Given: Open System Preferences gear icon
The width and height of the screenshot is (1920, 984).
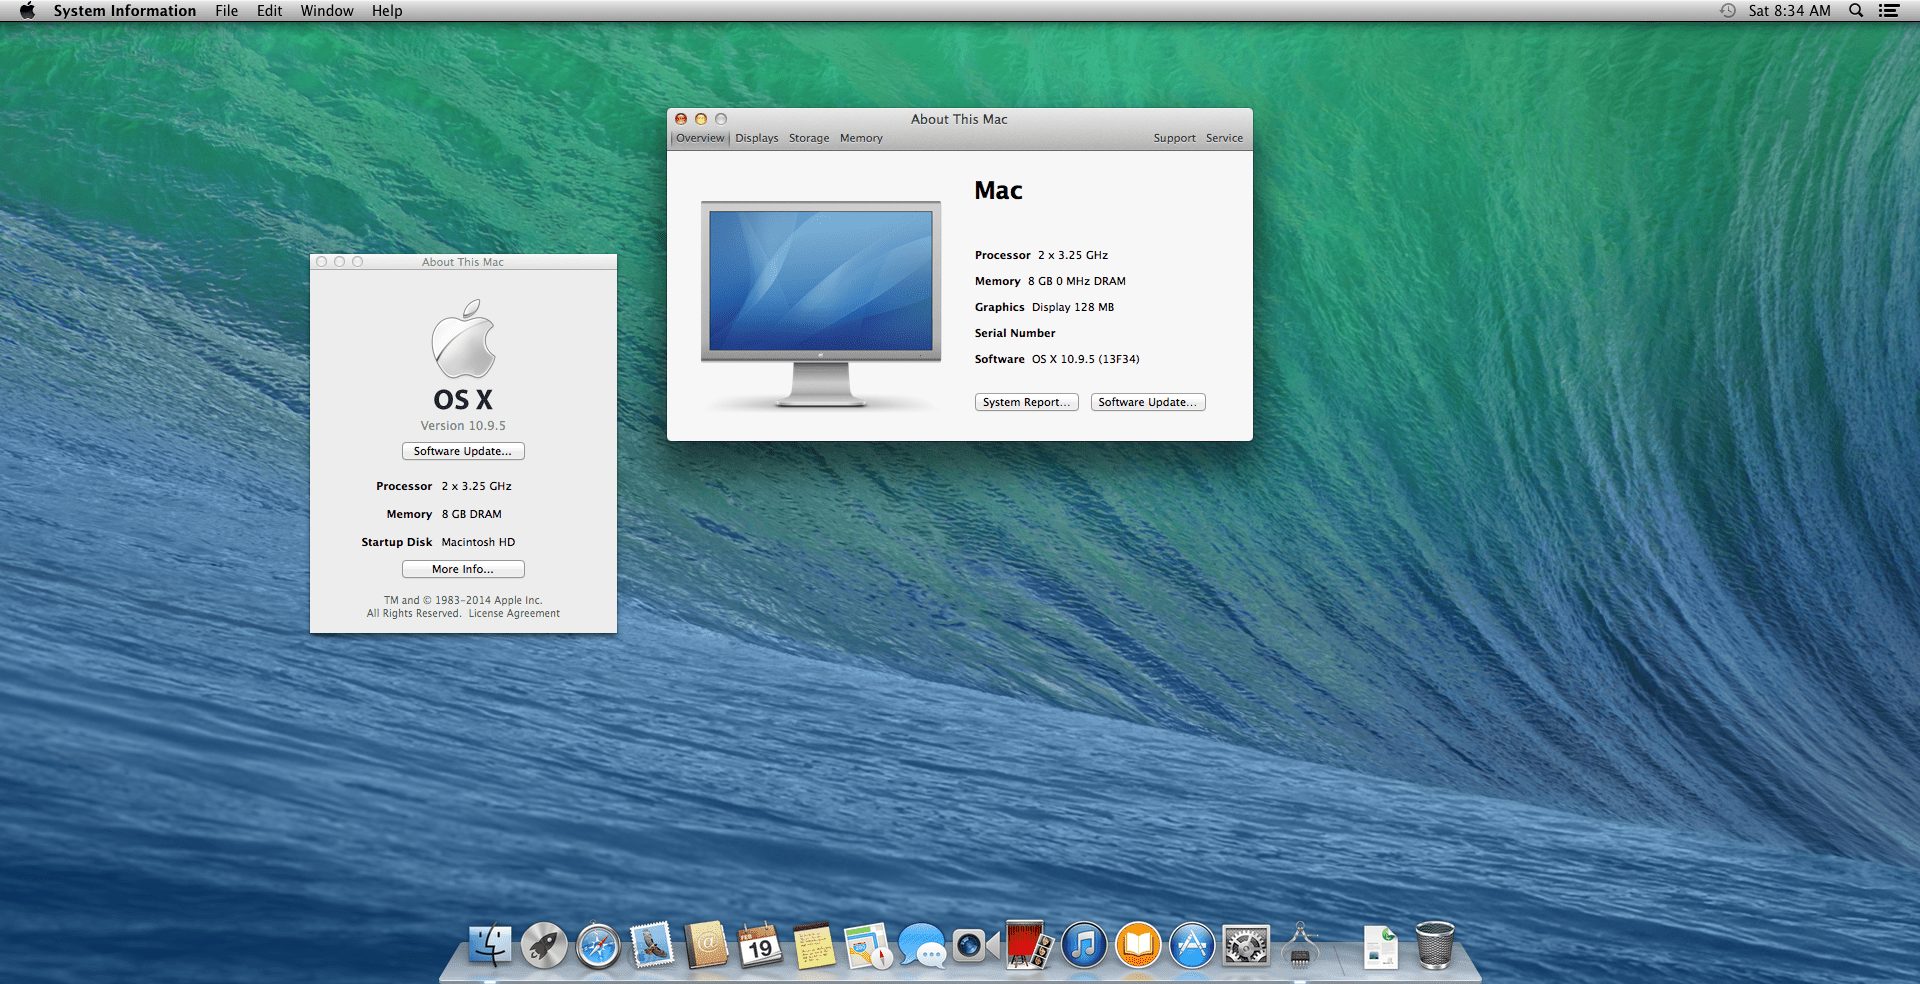Looking at the screenshot, I should tap(1246, 945).
